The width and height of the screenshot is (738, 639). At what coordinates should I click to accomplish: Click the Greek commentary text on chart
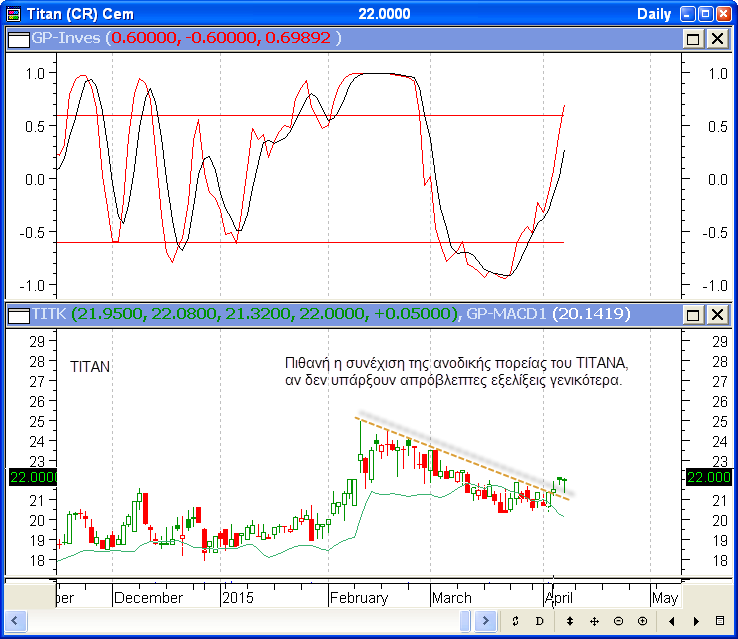(457, 372)
